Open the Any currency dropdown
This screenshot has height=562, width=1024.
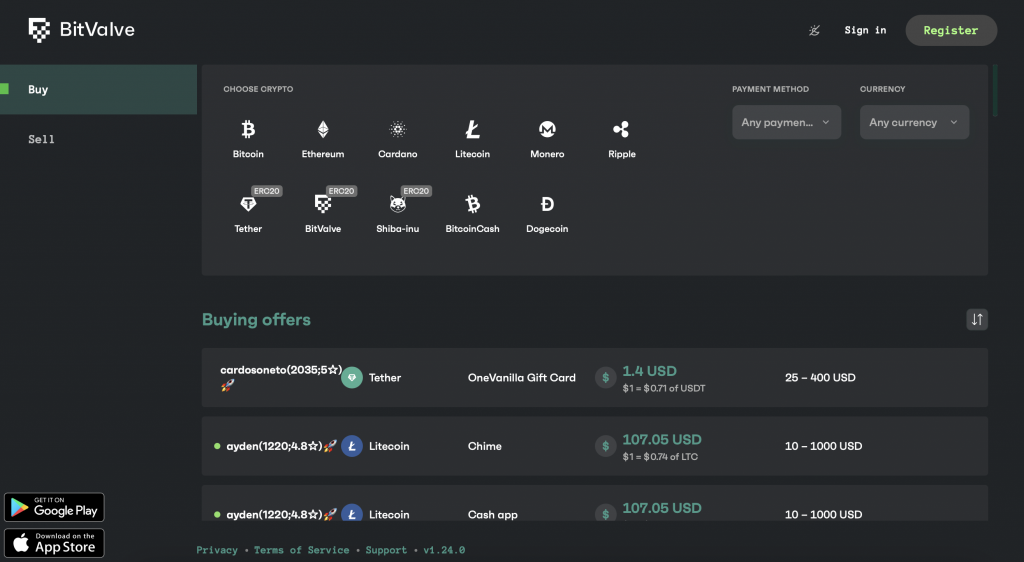click(914, 122)
